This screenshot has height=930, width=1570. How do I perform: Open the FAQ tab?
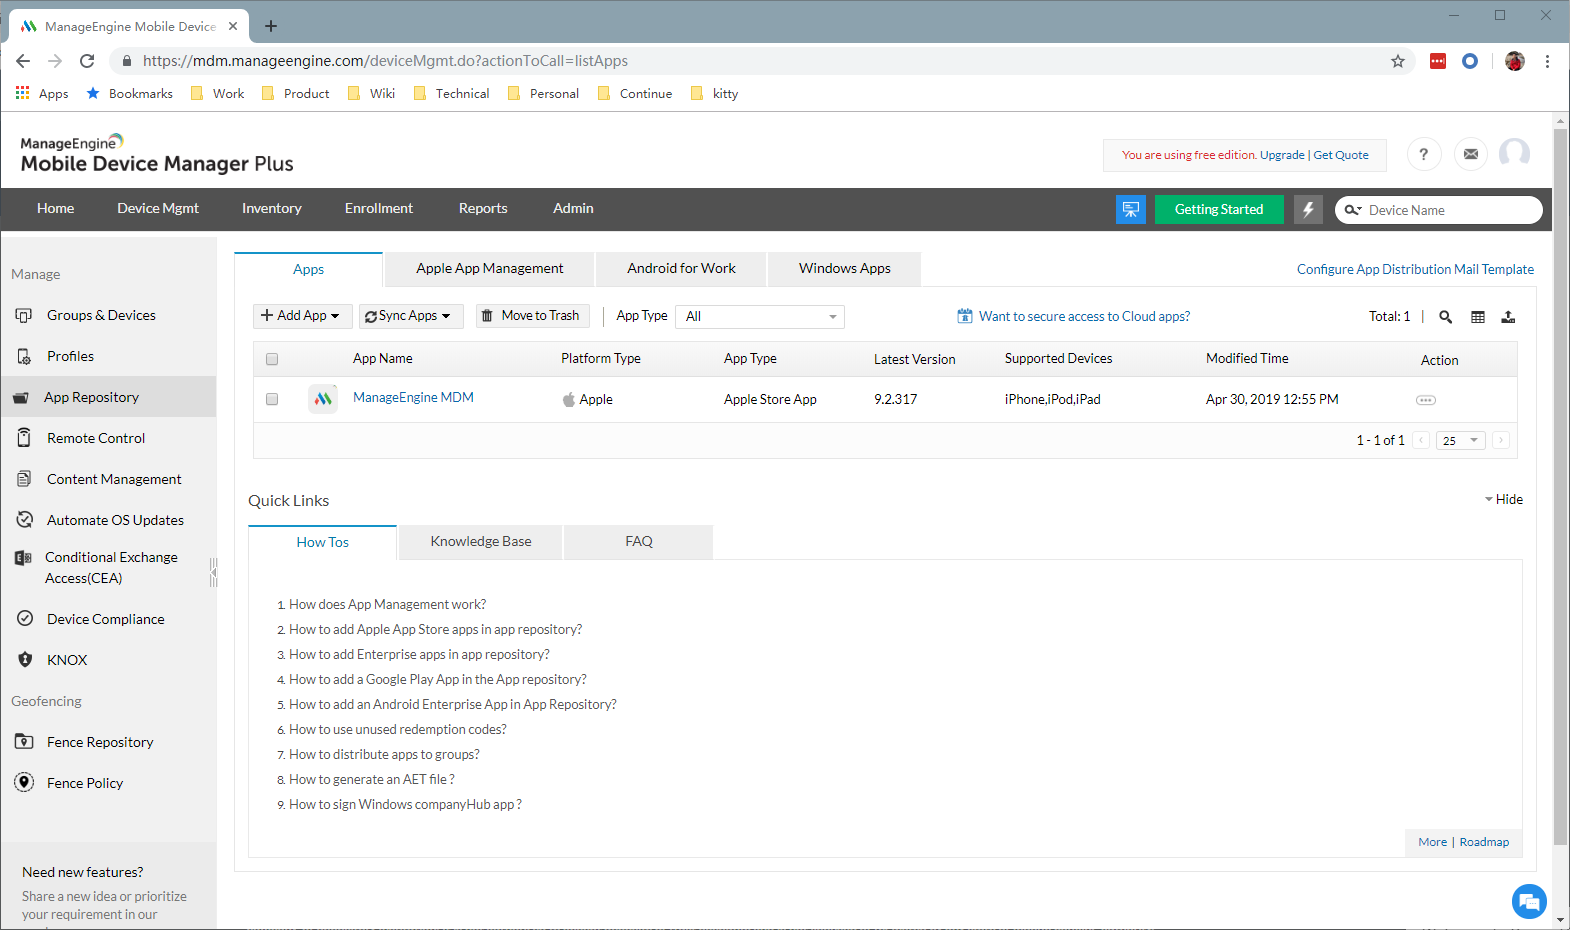(x=639, y=542)
